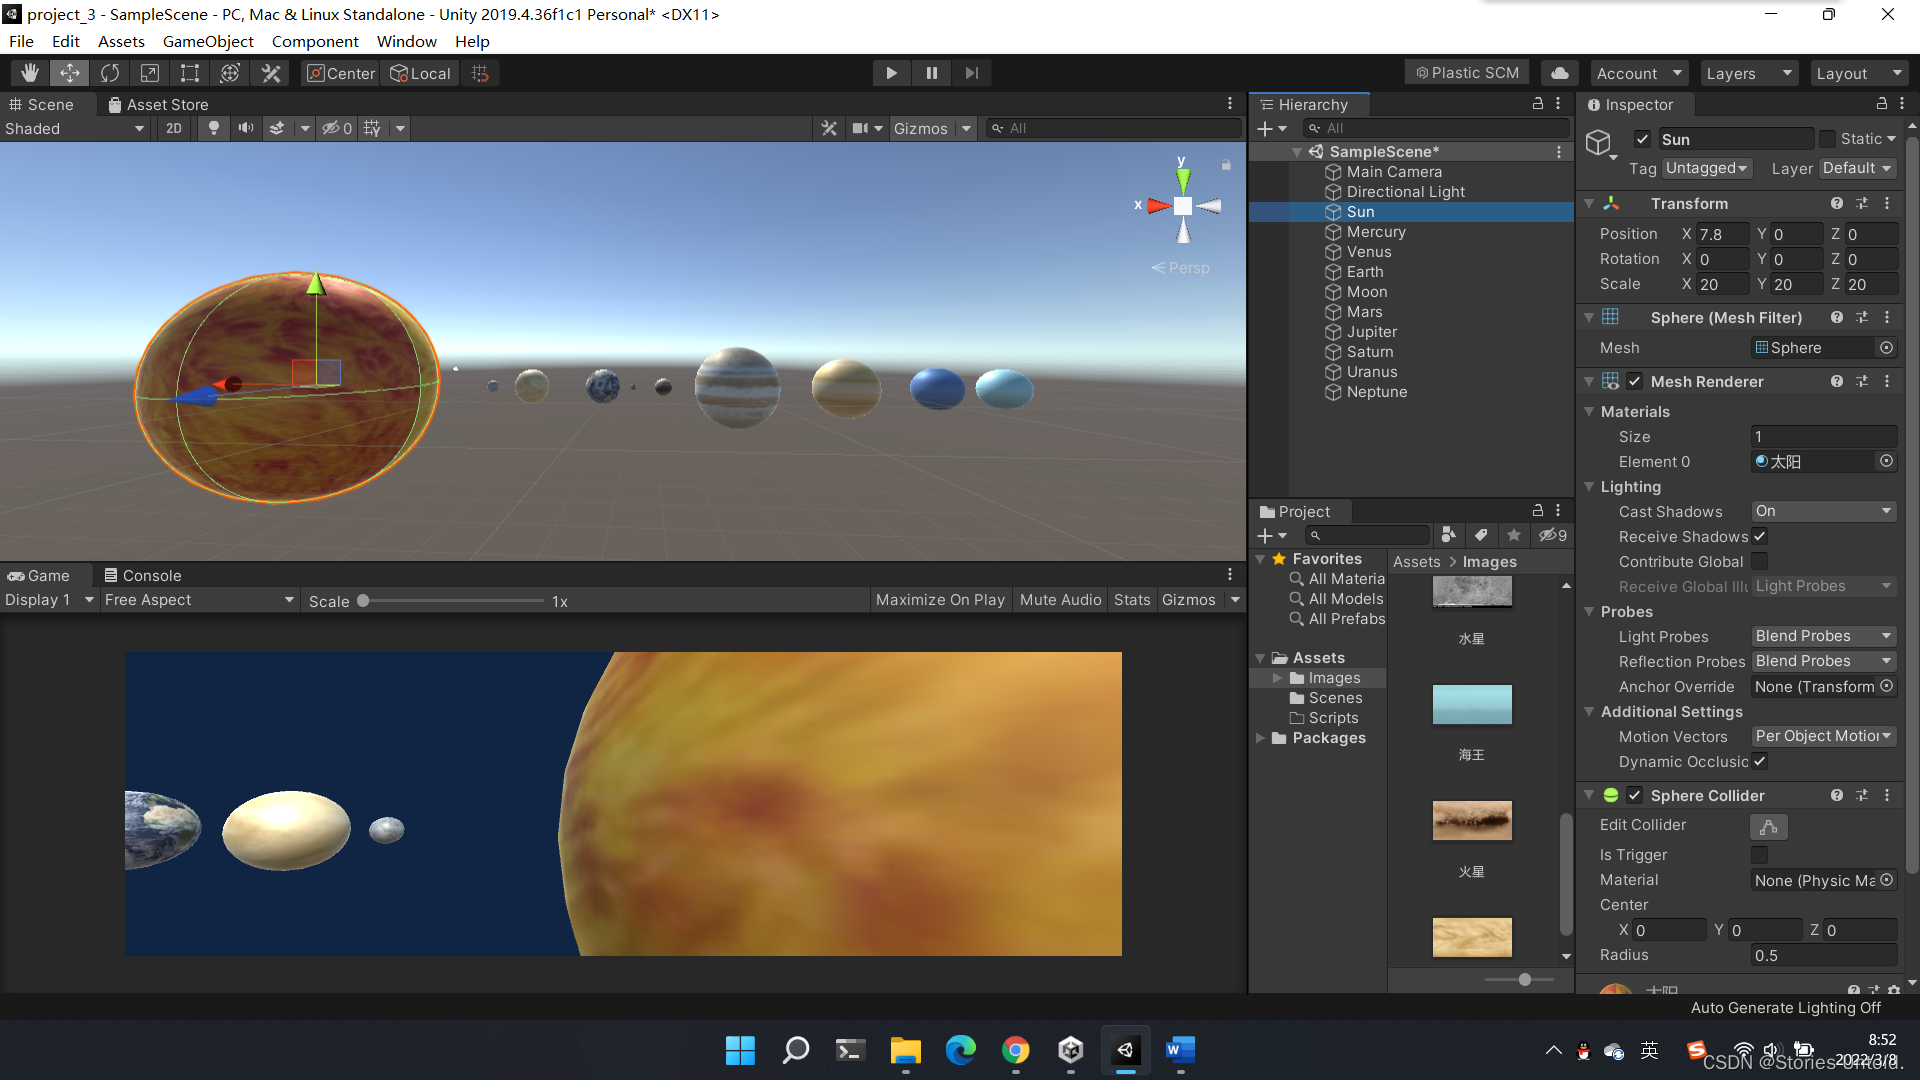
Task: Select Jupiter in the Hierarchy
Action: click(1371, 332)
